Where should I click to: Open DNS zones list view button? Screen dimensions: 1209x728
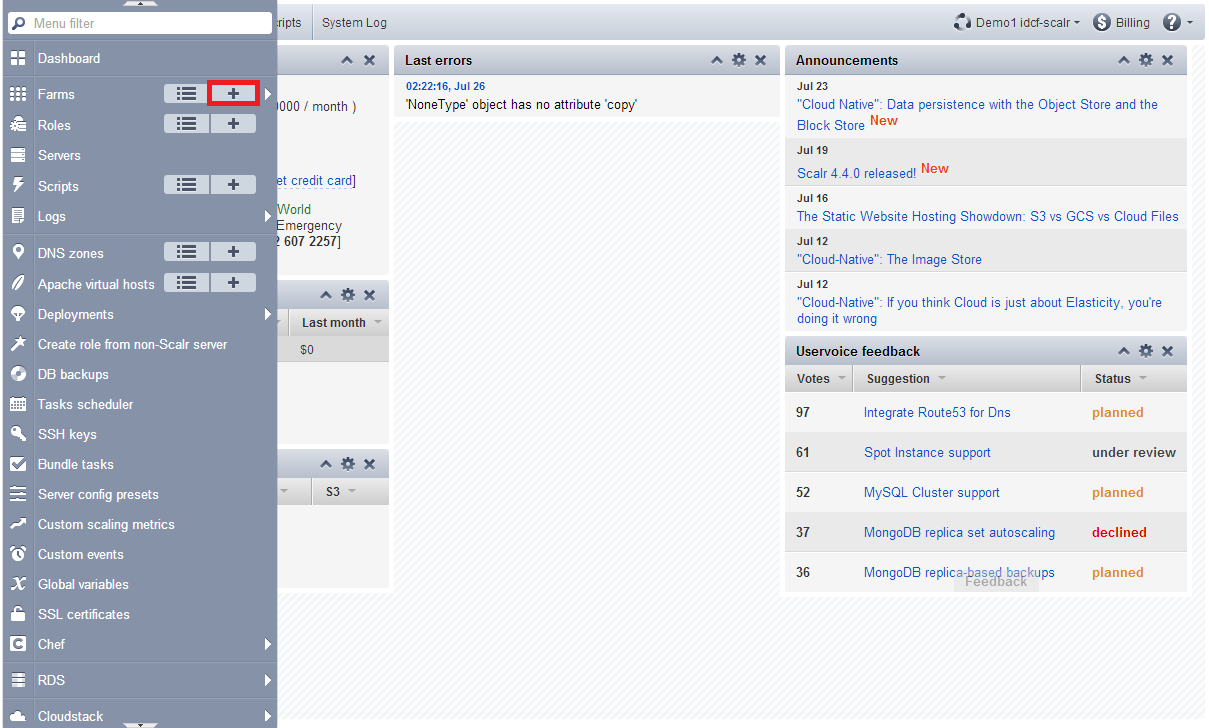186,252
